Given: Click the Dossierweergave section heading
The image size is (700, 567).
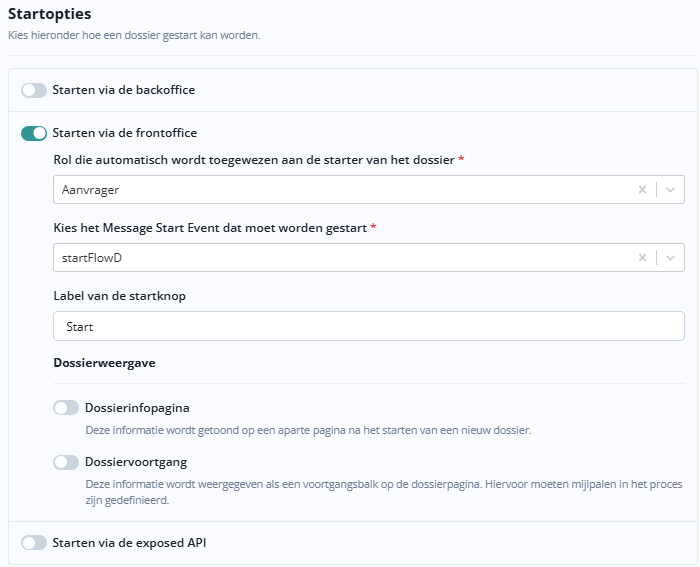Looking at the screenshot, I should point(104,363).
